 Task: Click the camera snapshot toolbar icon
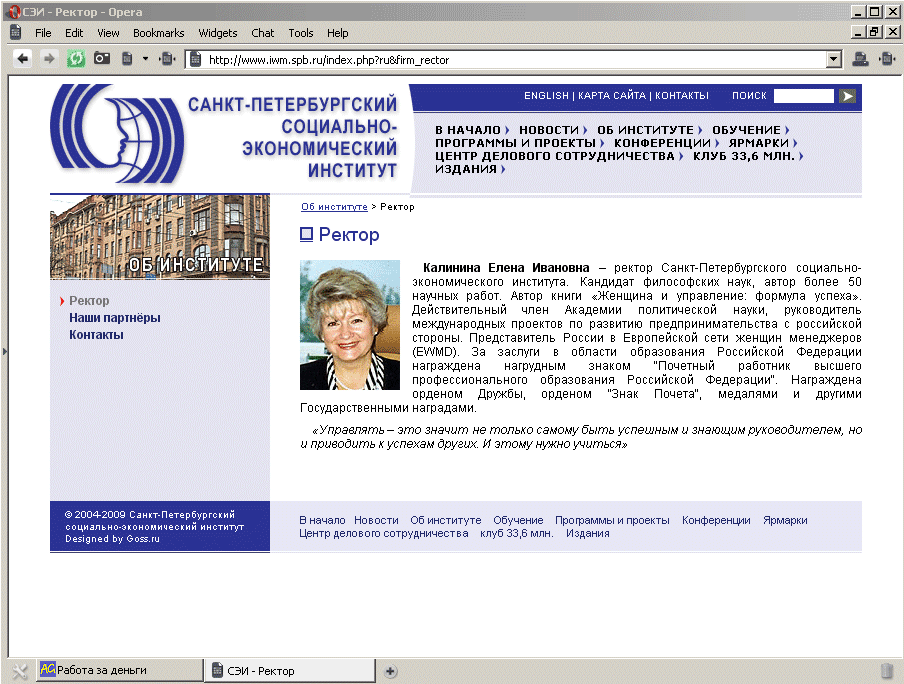pyautogui.click(x=102, y=58)
